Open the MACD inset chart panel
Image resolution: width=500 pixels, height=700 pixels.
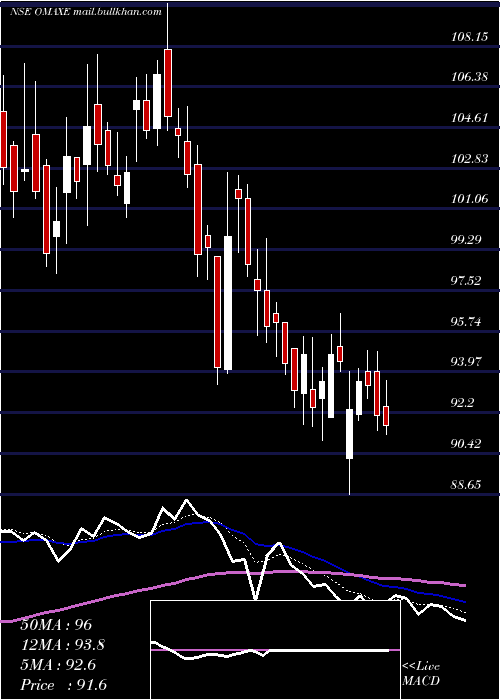click(x=275, y=650)
